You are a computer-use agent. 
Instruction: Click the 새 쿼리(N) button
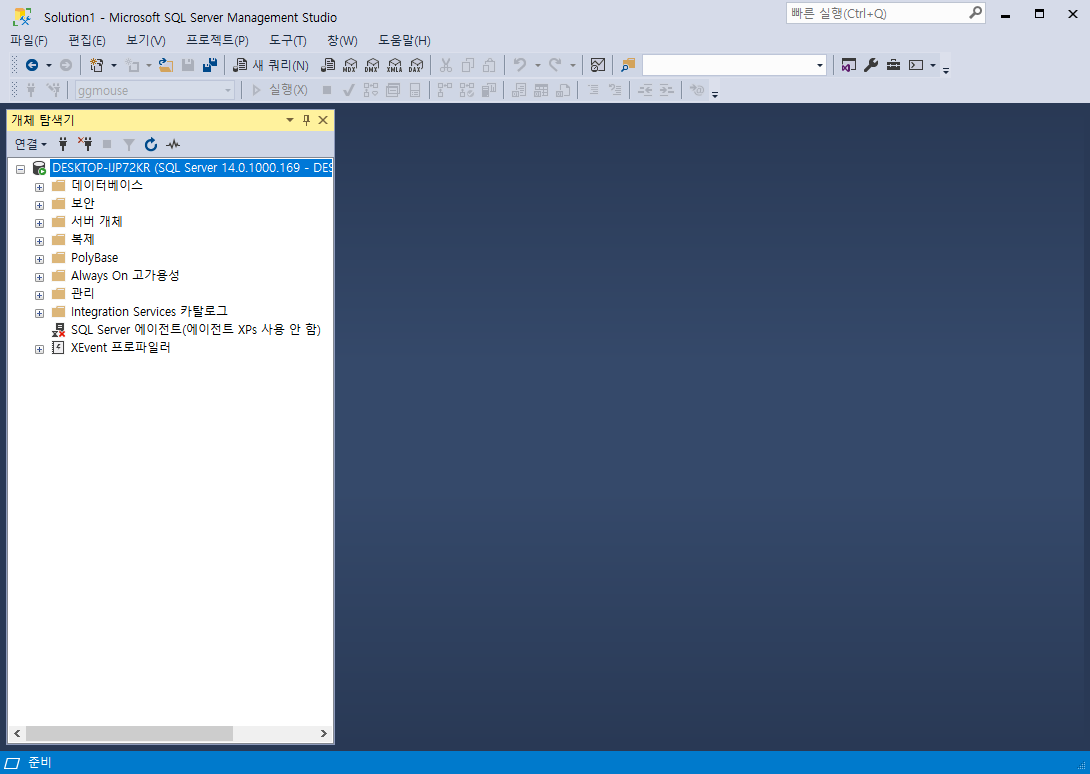pos(271,65)
